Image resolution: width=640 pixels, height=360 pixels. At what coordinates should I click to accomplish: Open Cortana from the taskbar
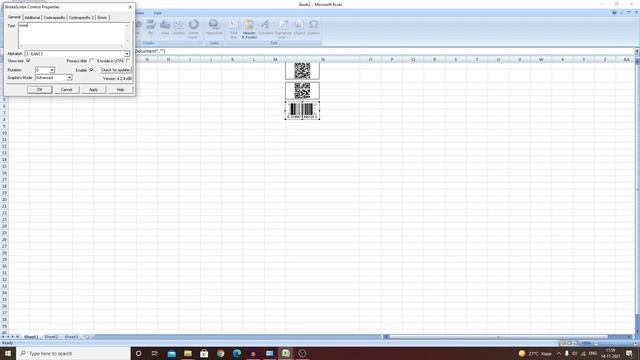click(138, 353)
